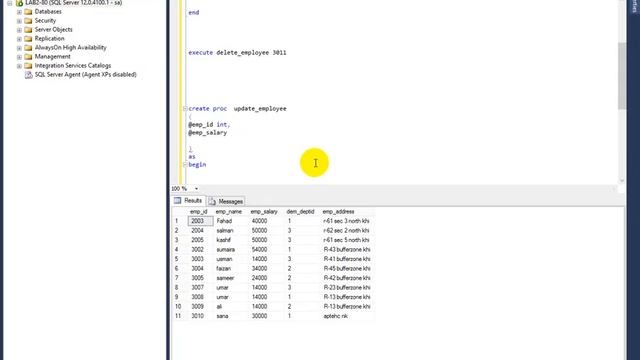Click the editor scroll-down arrow
The width and height of the screenshot is (640, 360).
[622, 180]
